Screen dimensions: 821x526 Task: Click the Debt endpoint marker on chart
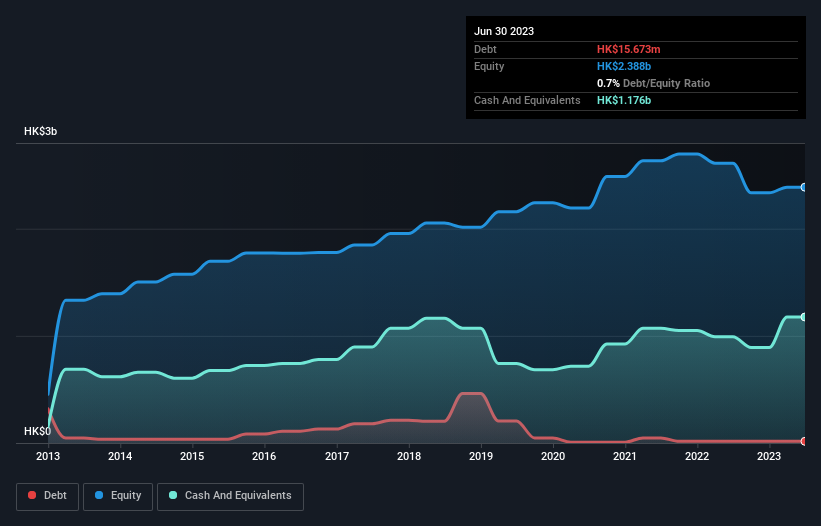(804, 441)
